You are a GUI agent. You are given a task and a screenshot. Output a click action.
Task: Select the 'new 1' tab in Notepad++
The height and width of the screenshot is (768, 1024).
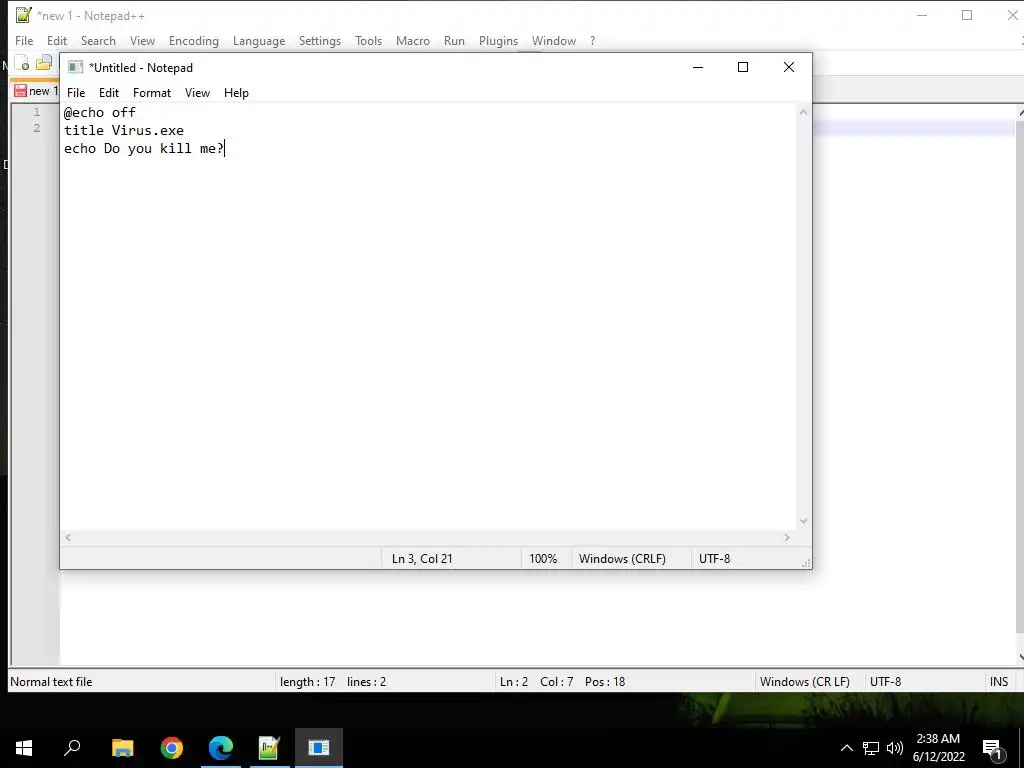36,91
